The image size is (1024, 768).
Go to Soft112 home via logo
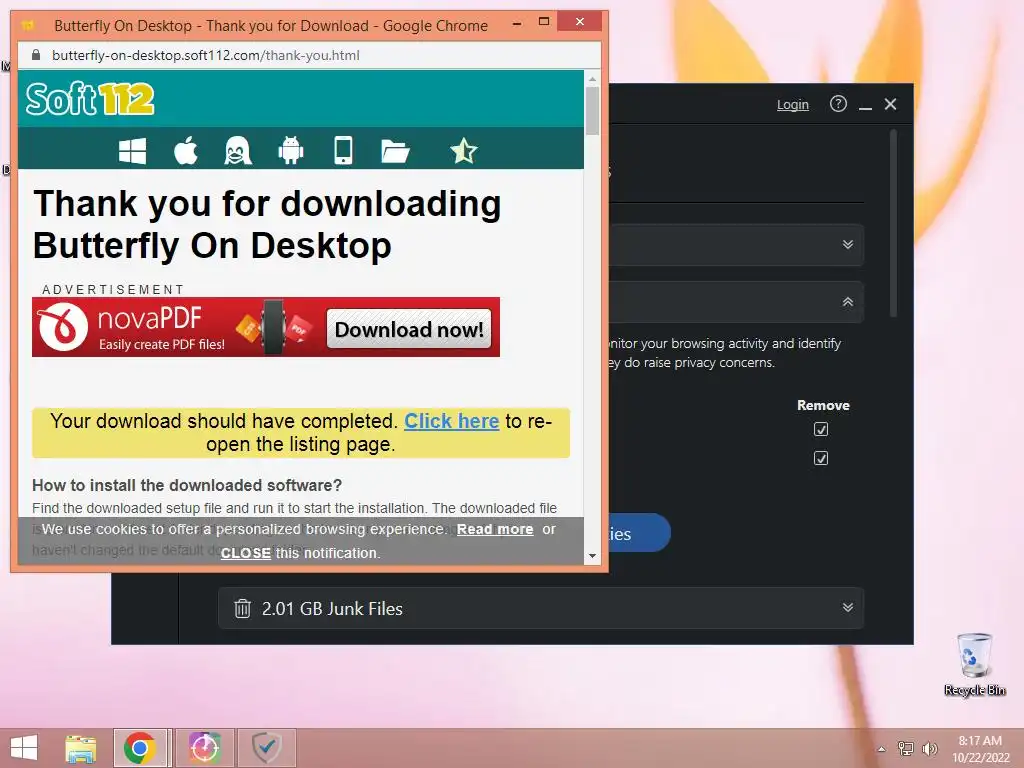[x=90, y=99]
